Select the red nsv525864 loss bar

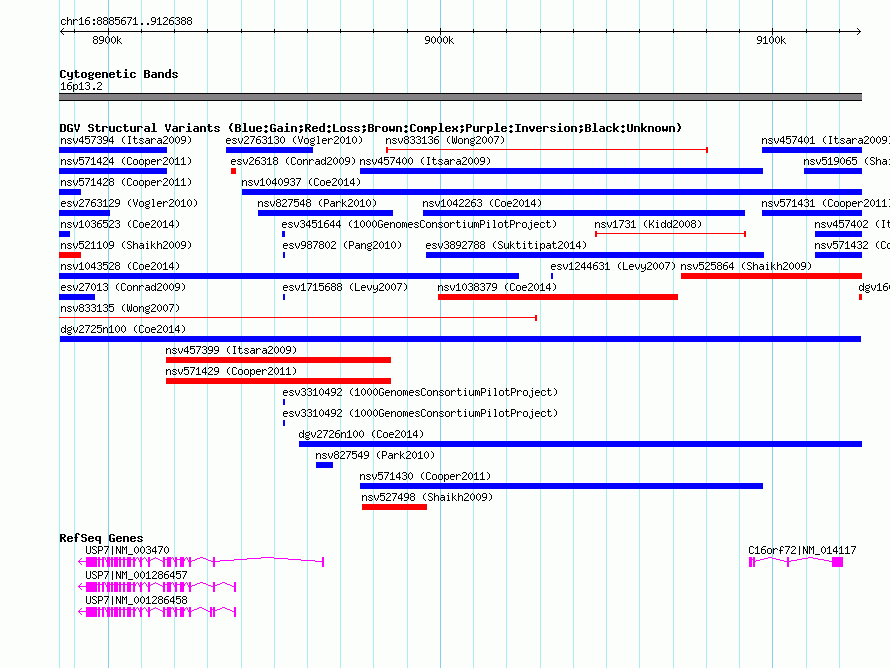pyautogui.click(x=771, y=276)
